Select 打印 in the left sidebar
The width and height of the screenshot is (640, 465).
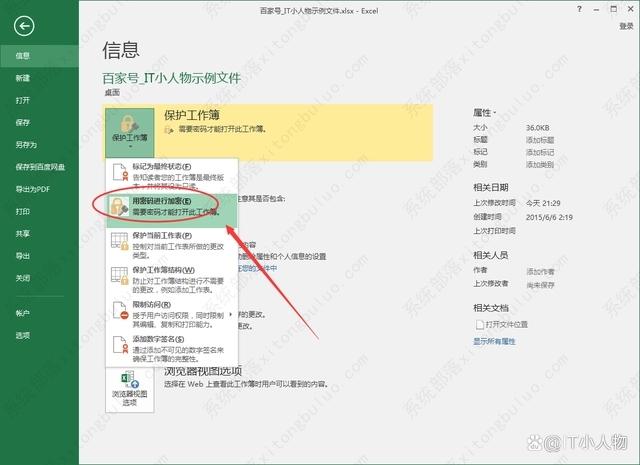tap(22, 211)
